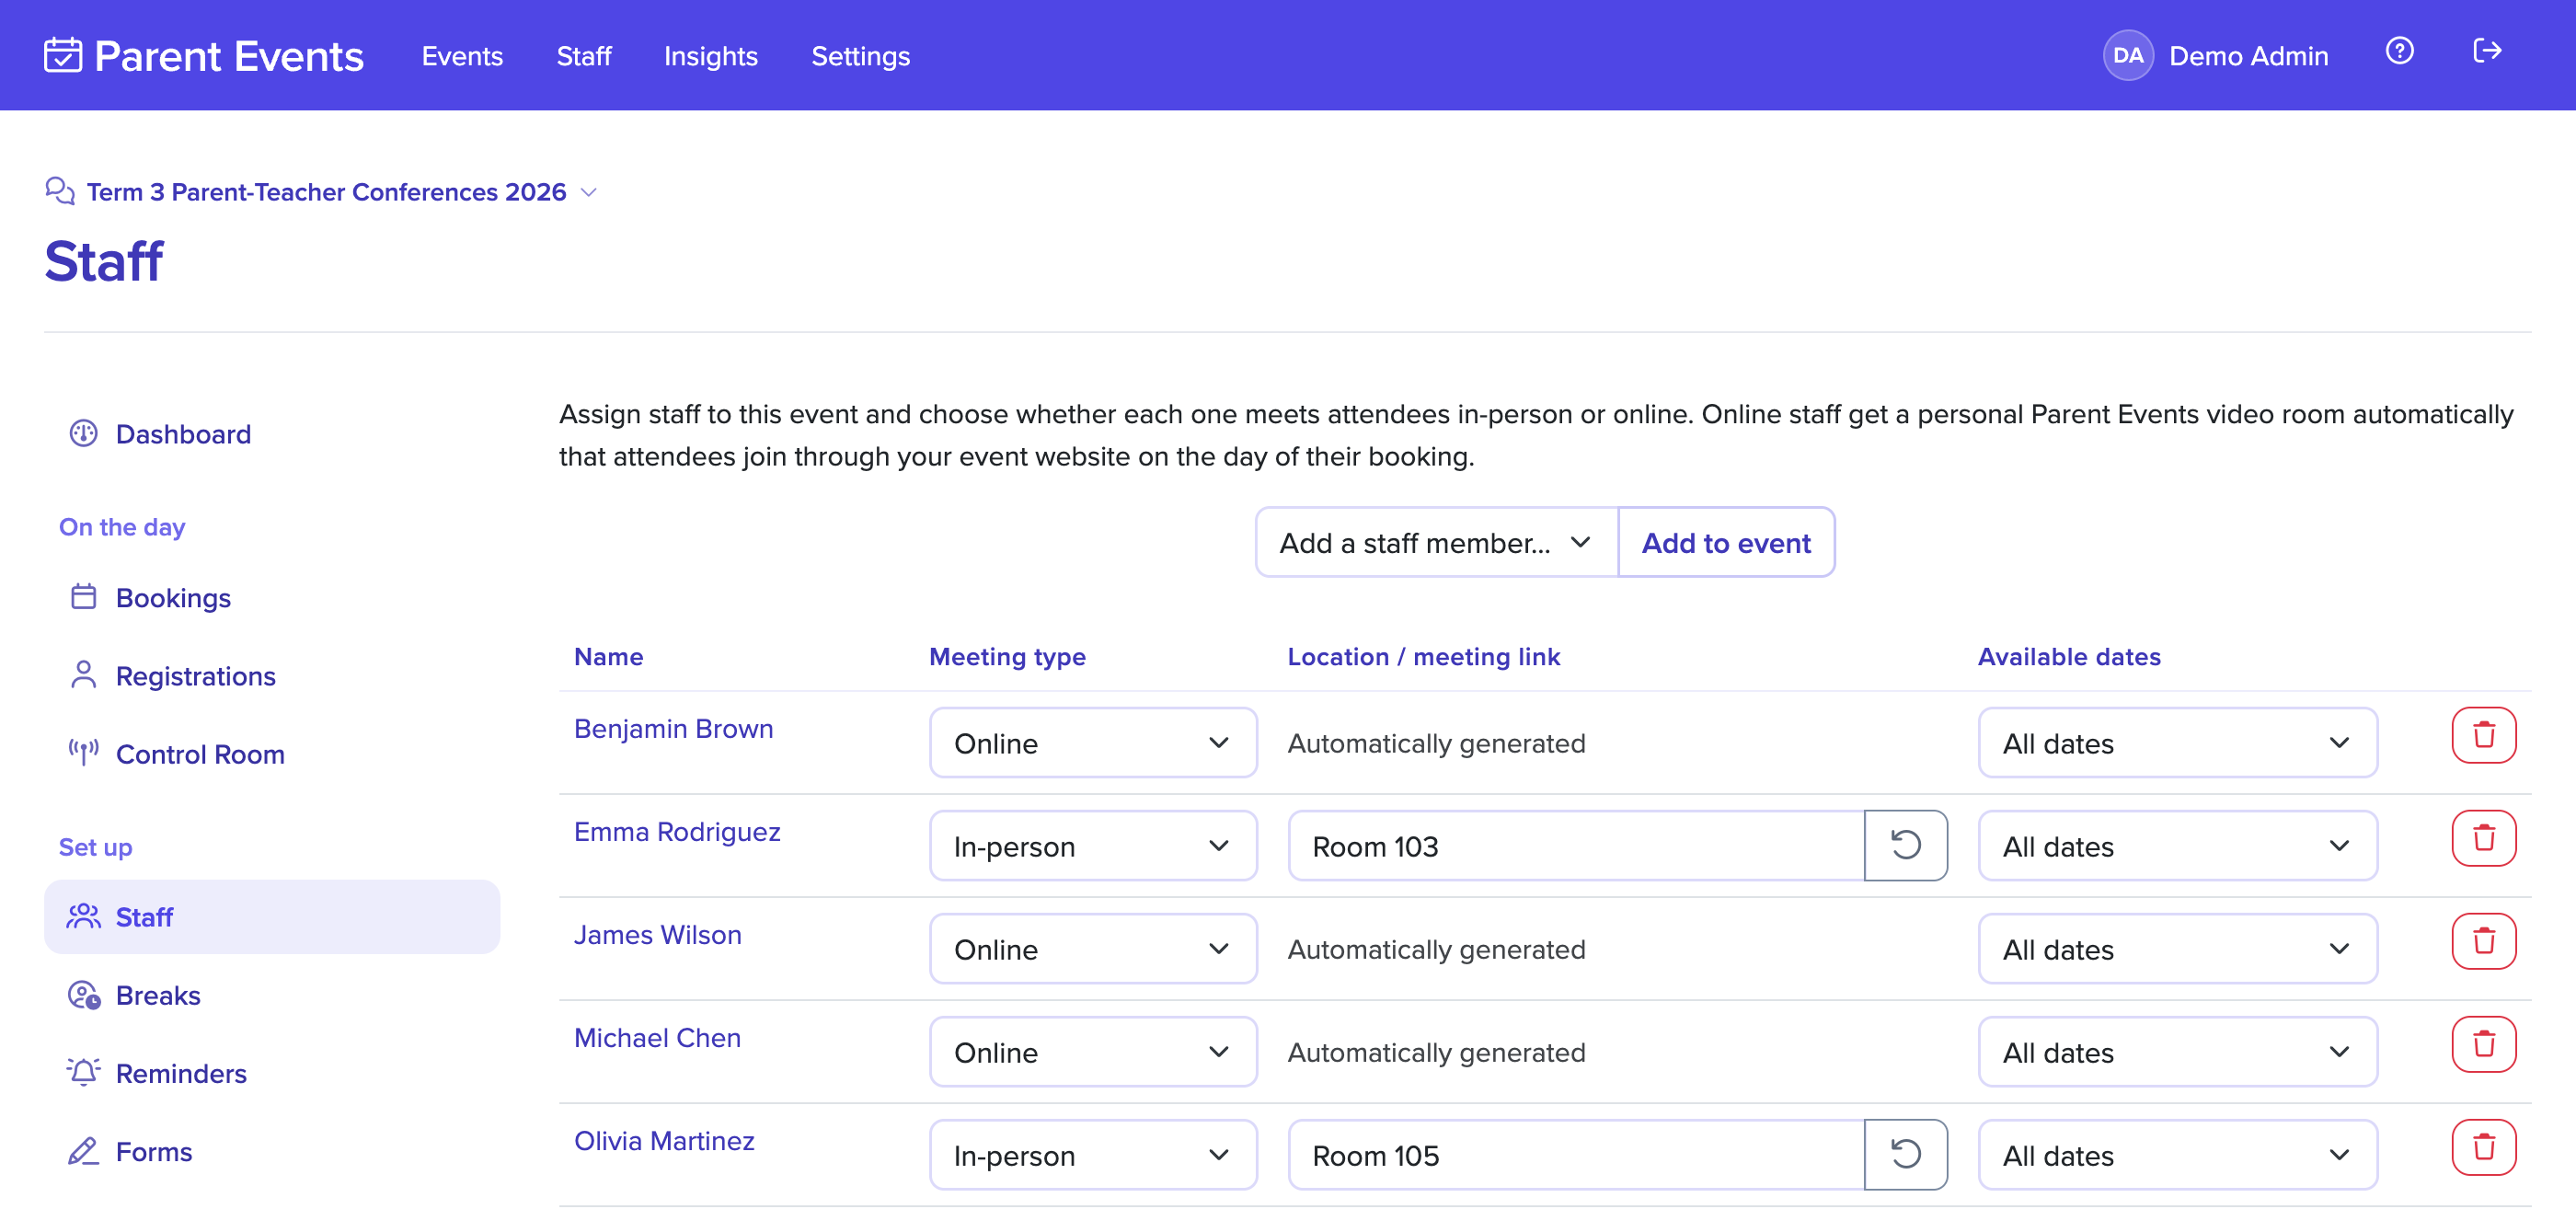Viewport: 2576px width, 1209px height.
Task: Open Olivia Martinez's available dates dropdown
Action: tap(2177, 1155)
